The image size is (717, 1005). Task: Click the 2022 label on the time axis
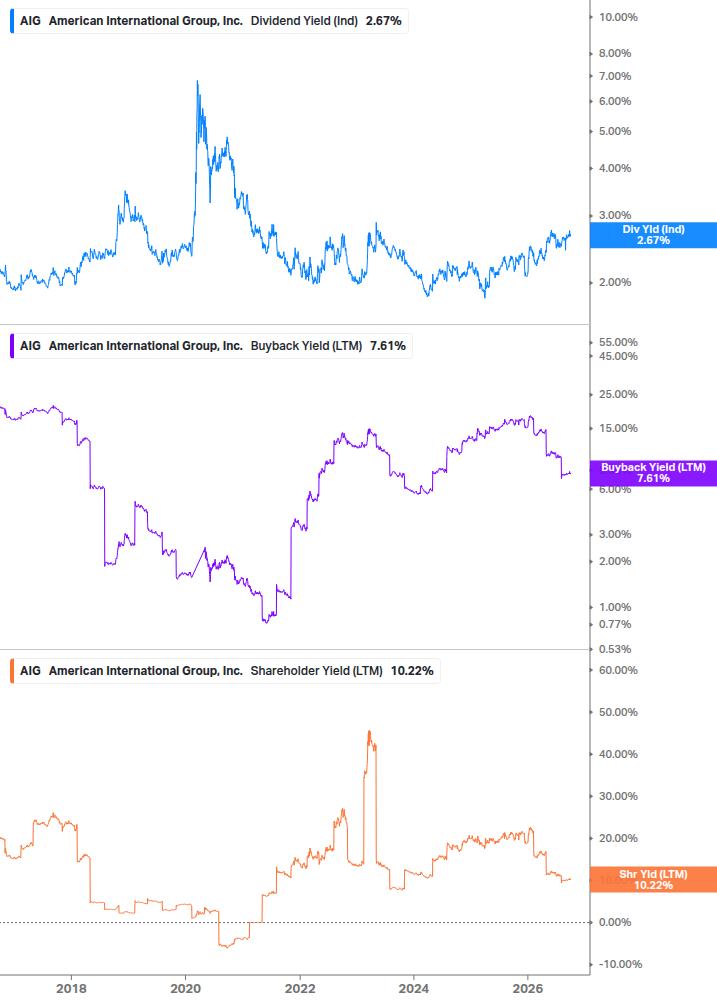click(x=299, y=989)
